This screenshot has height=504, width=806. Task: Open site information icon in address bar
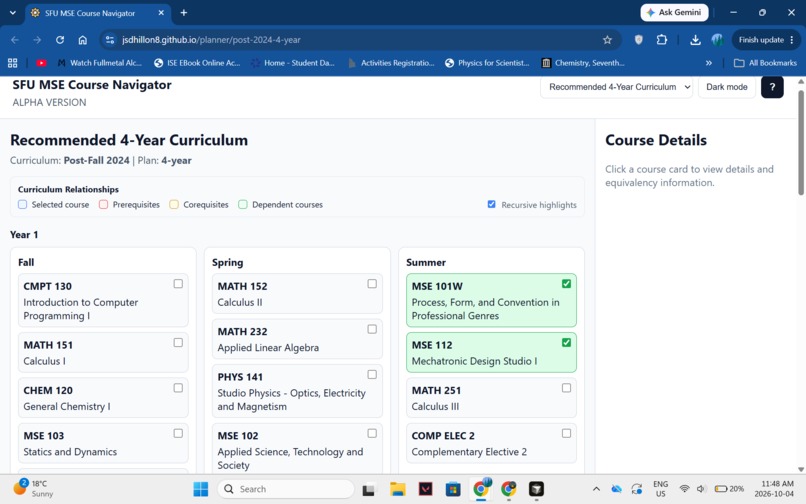(109, 40)
